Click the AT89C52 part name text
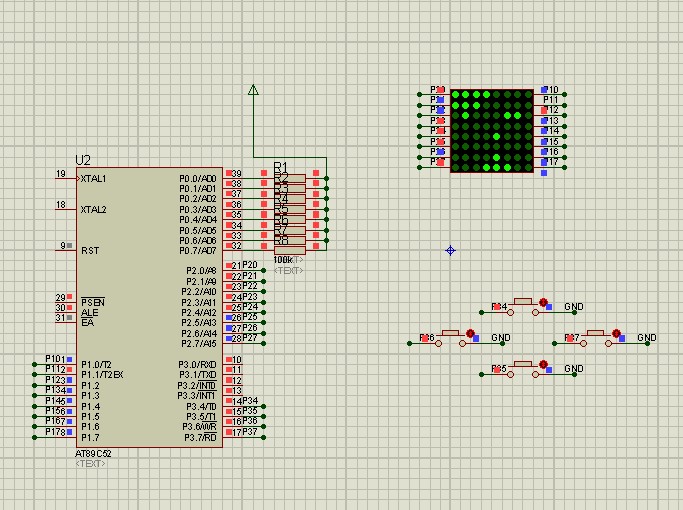This screenshot has width=683, height=510. pos(93,453)
